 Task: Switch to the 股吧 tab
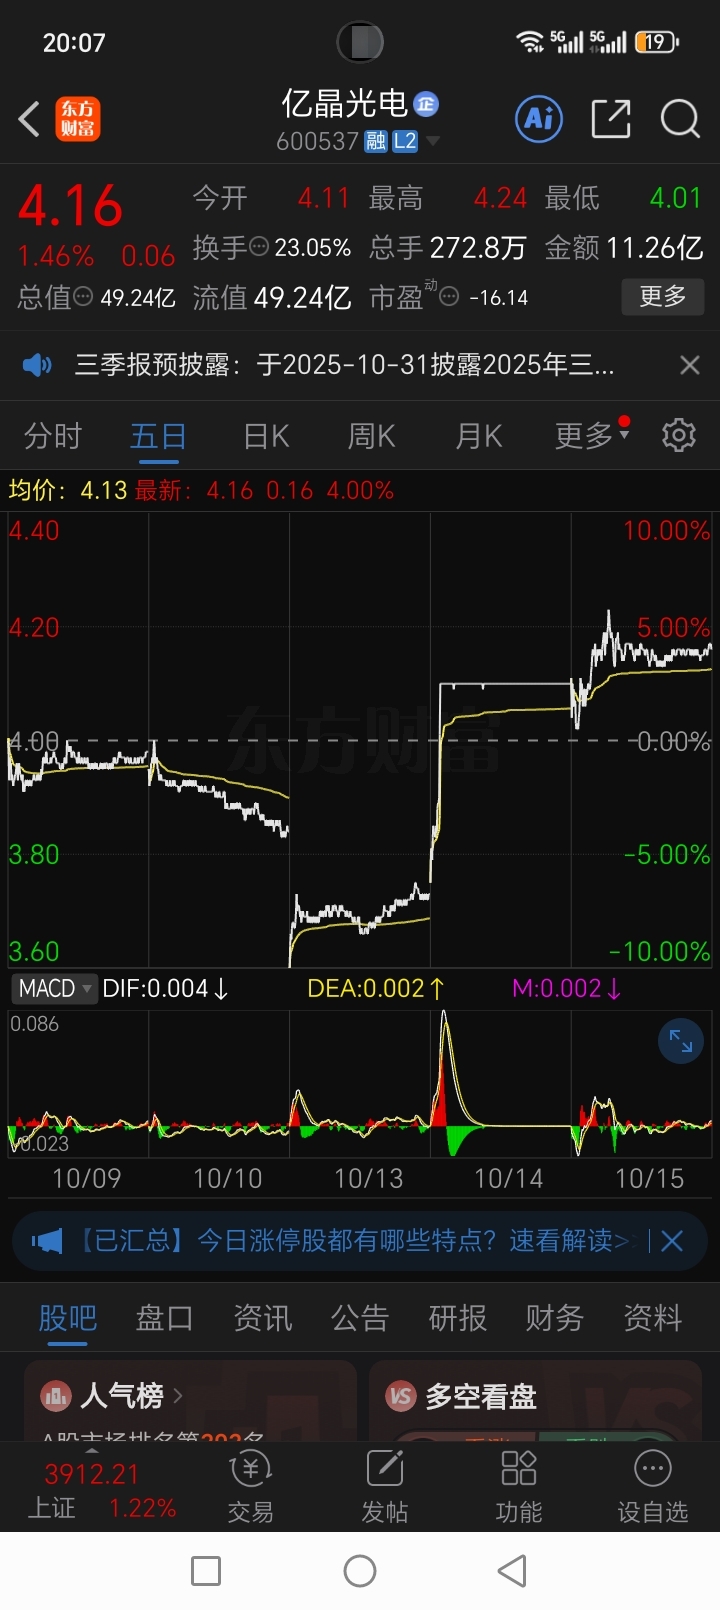point(67,1318)
